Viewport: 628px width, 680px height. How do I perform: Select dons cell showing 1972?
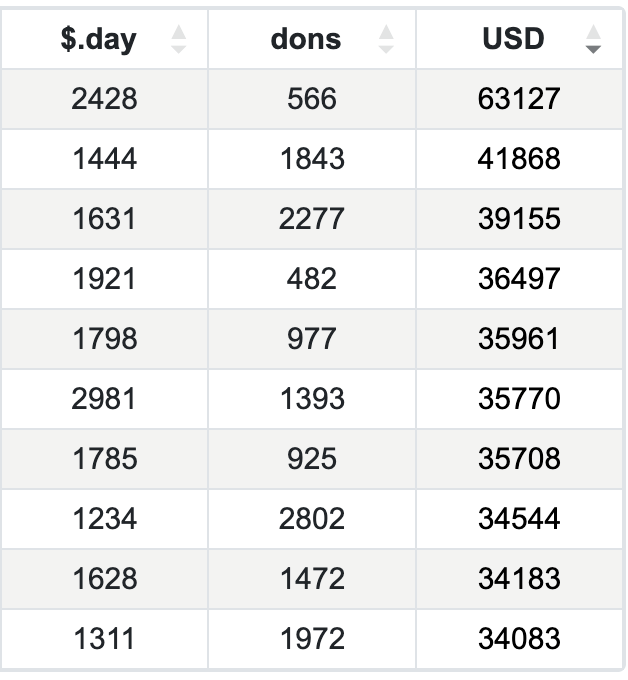click(x=312, y=639)
